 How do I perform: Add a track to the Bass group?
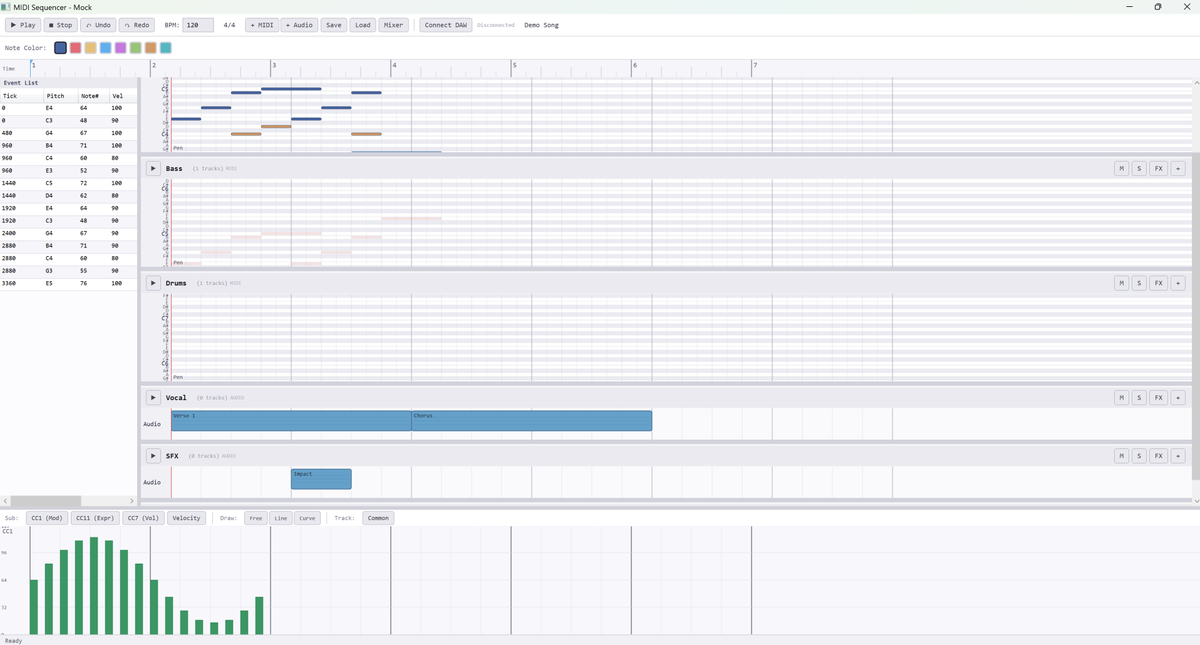click(1177, 168)
